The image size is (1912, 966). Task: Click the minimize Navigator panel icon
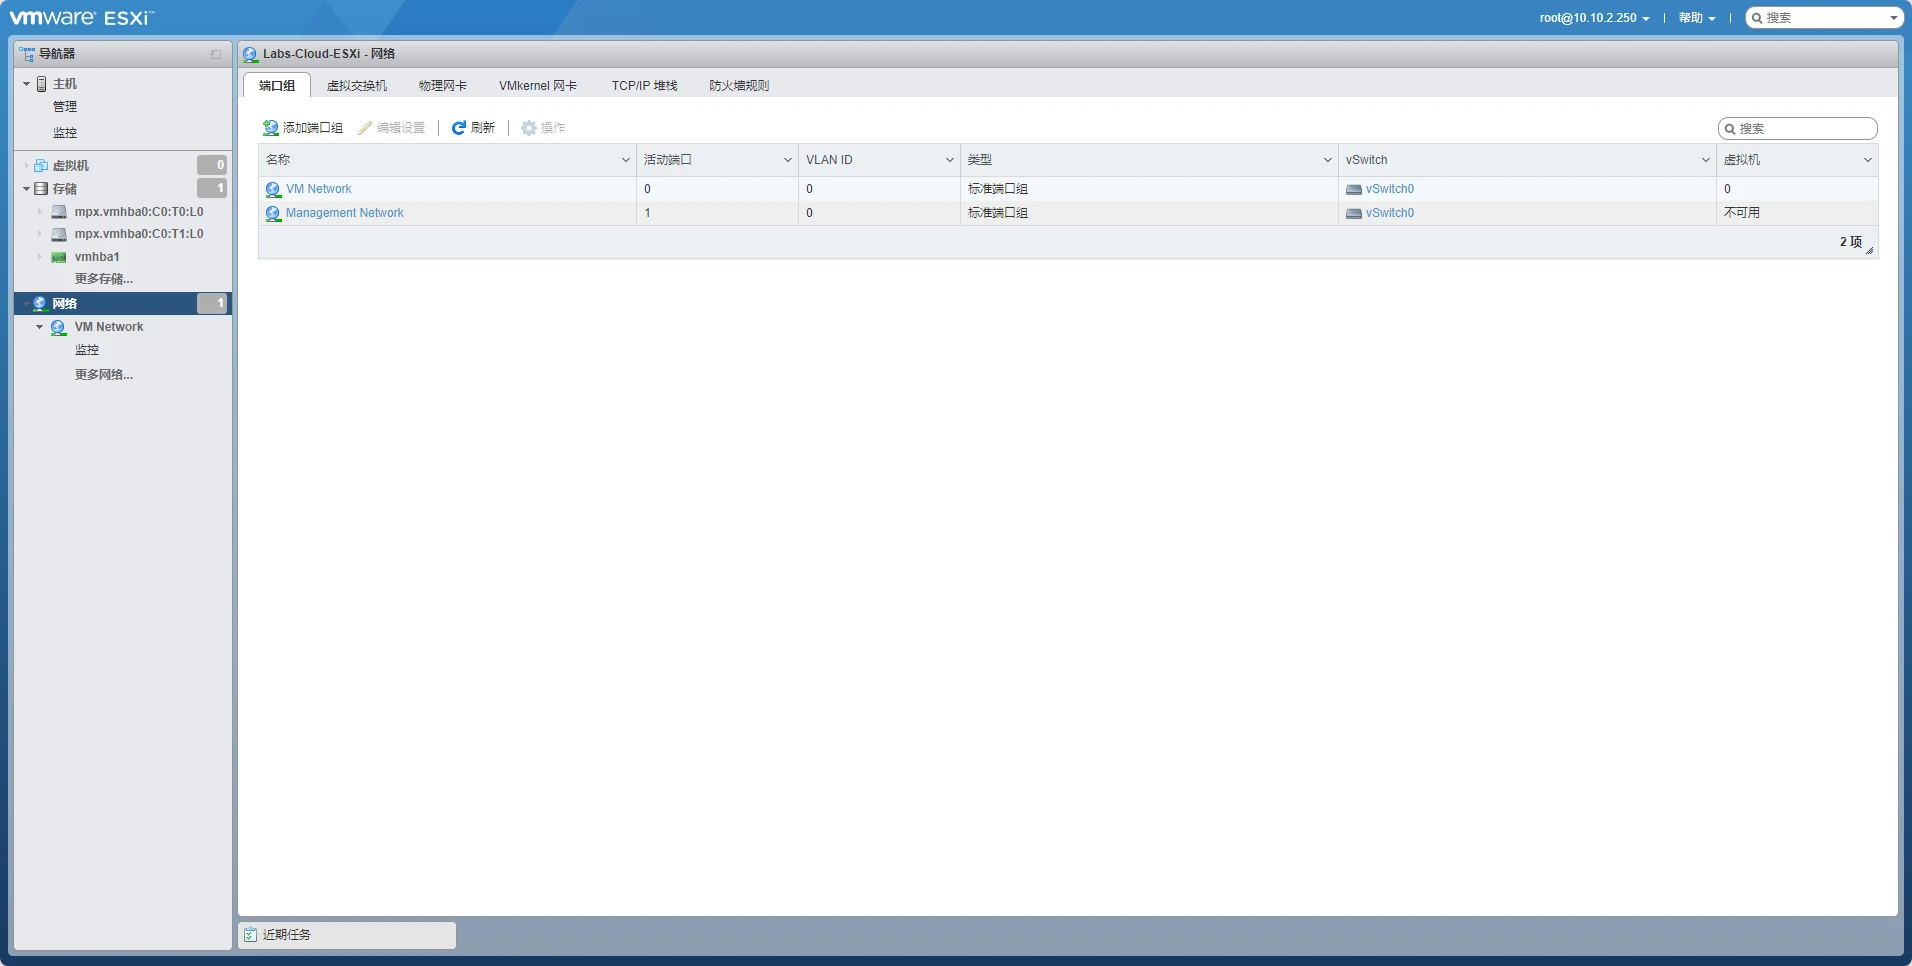click(x=216, y=54)
